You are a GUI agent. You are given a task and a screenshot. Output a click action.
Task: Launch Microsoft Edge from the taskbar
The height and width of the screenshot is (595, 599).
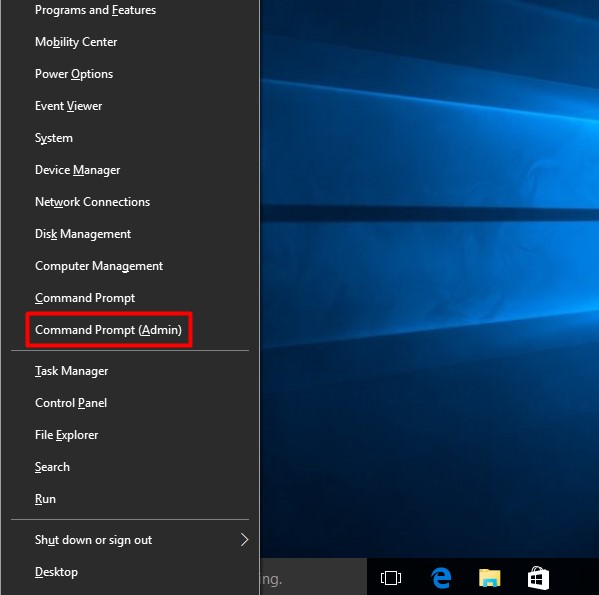[441, 577]
